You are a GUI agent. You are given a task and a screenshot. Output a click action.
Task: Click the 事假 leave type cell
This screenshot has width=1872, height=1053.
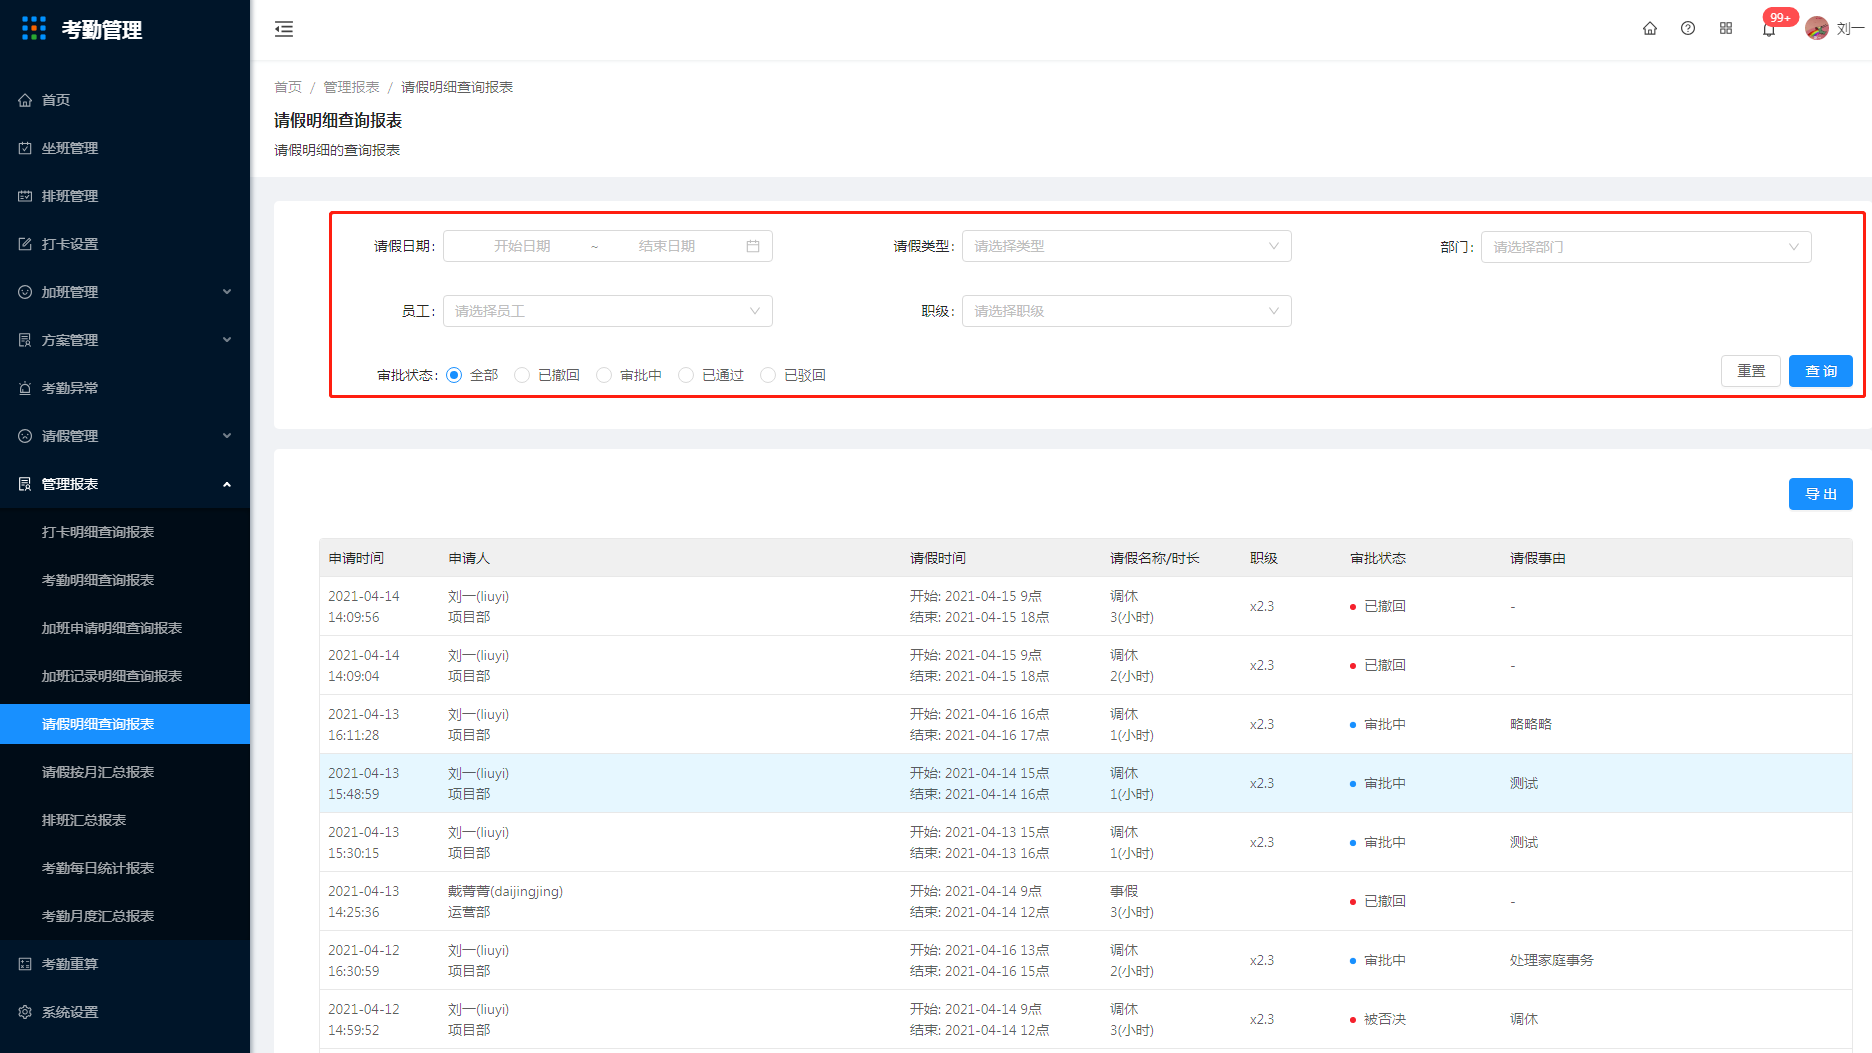tap(1124, 891)
